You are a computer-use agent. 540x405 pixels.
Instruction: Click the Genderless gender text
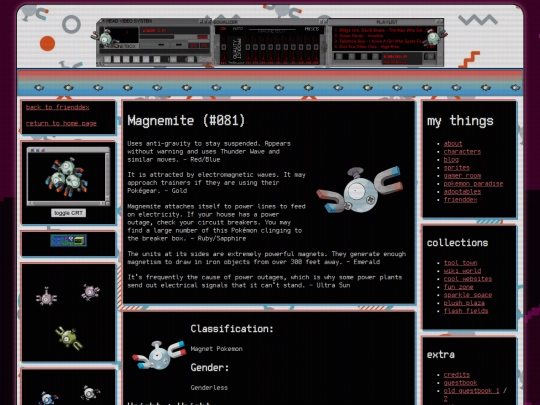[x=209, y=388]
